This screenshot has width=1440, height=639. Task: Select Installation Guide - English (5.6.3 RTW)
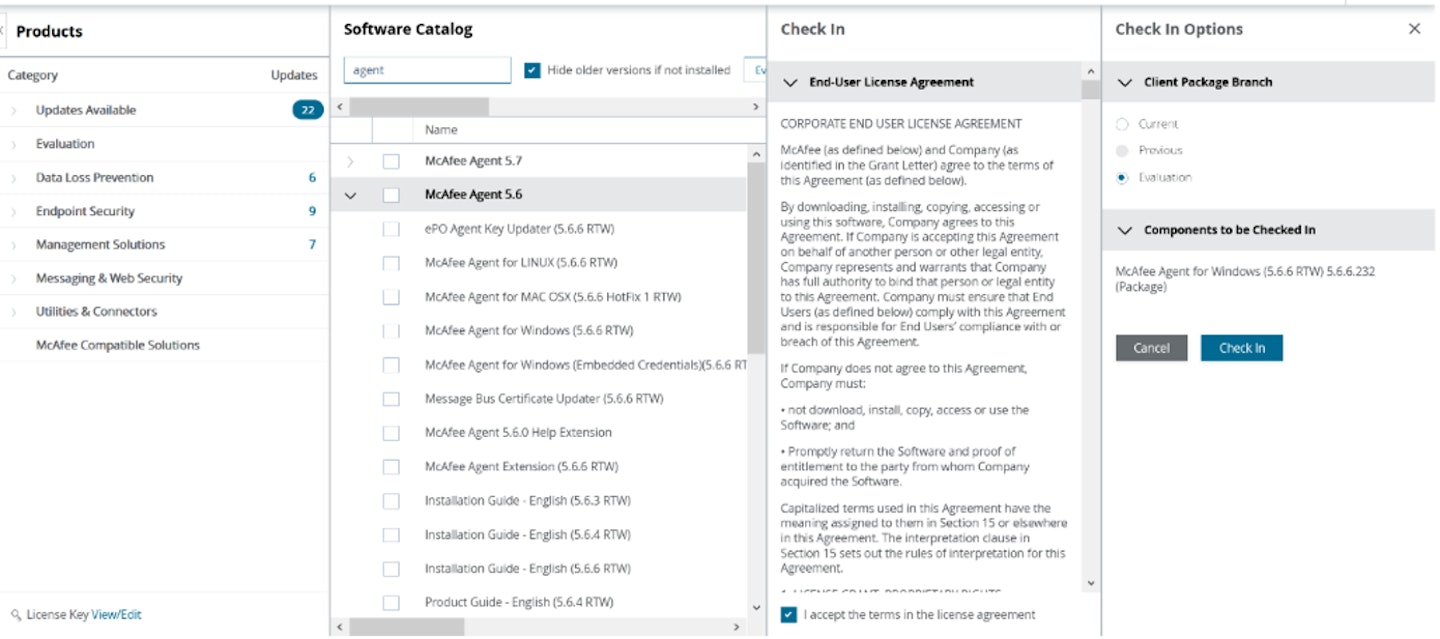pos(527,501)
